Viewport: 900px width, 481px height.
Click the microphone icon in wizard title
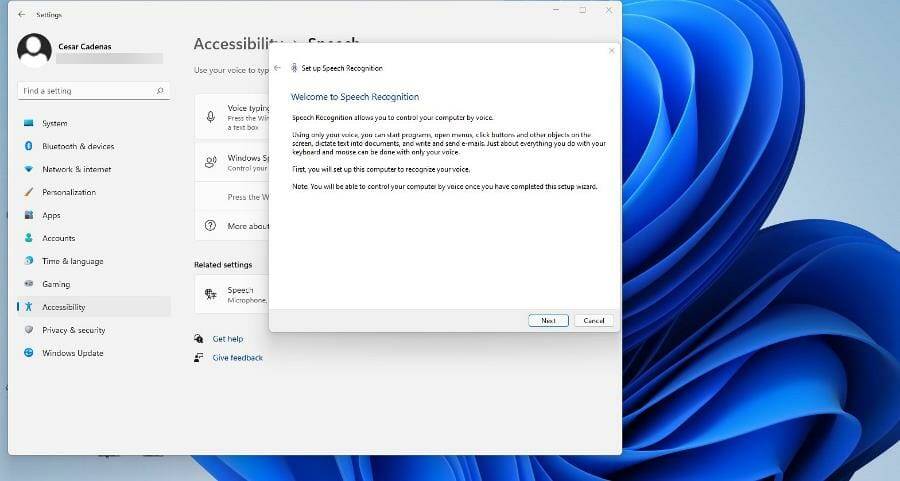pyautogui.click(x=294, y=68)
